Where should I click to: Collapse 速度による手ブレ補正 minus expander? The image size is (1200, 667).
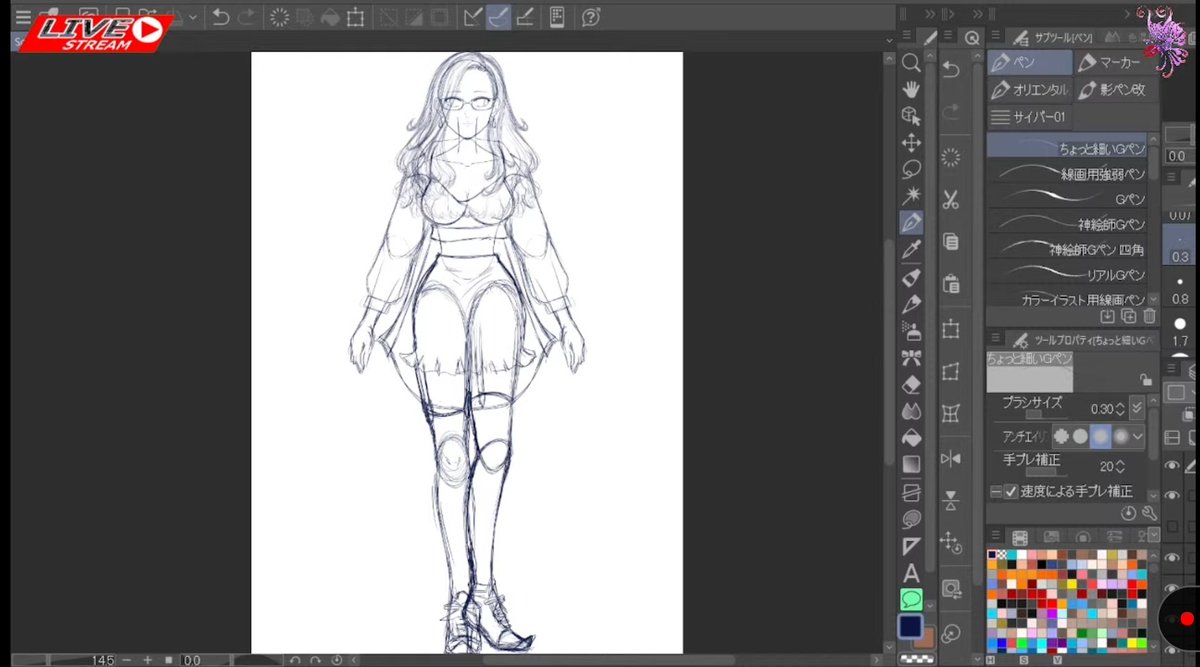(995, 491)
